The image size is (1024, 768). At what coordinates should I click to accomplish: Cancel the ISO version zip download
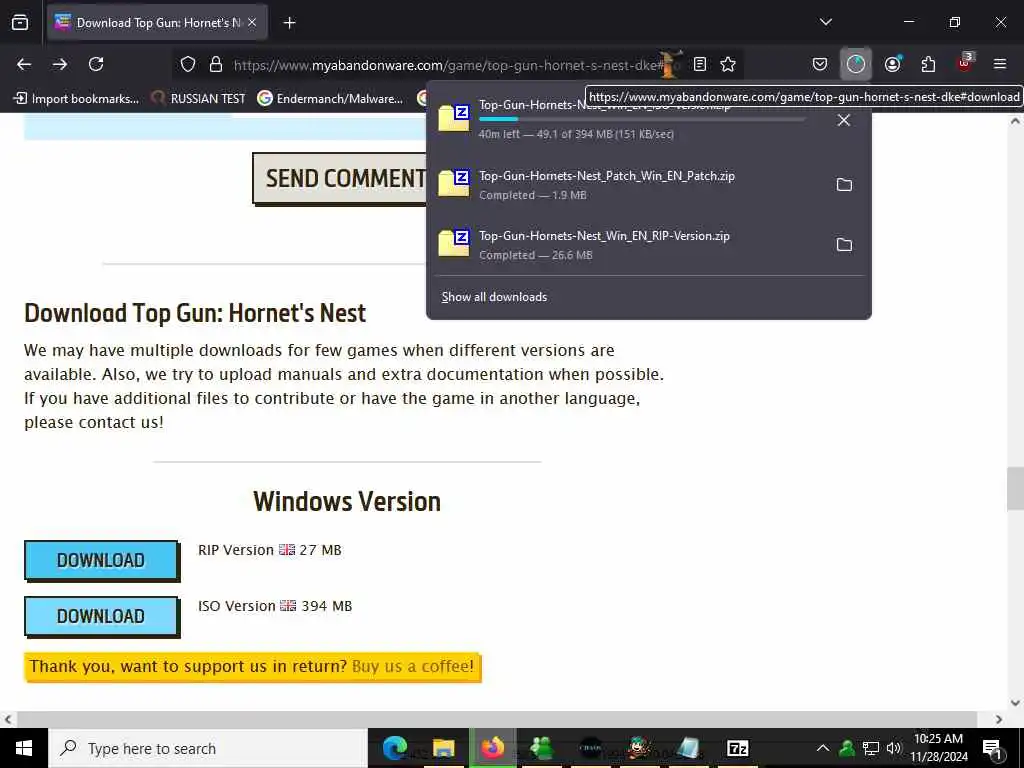click(844, 120)
